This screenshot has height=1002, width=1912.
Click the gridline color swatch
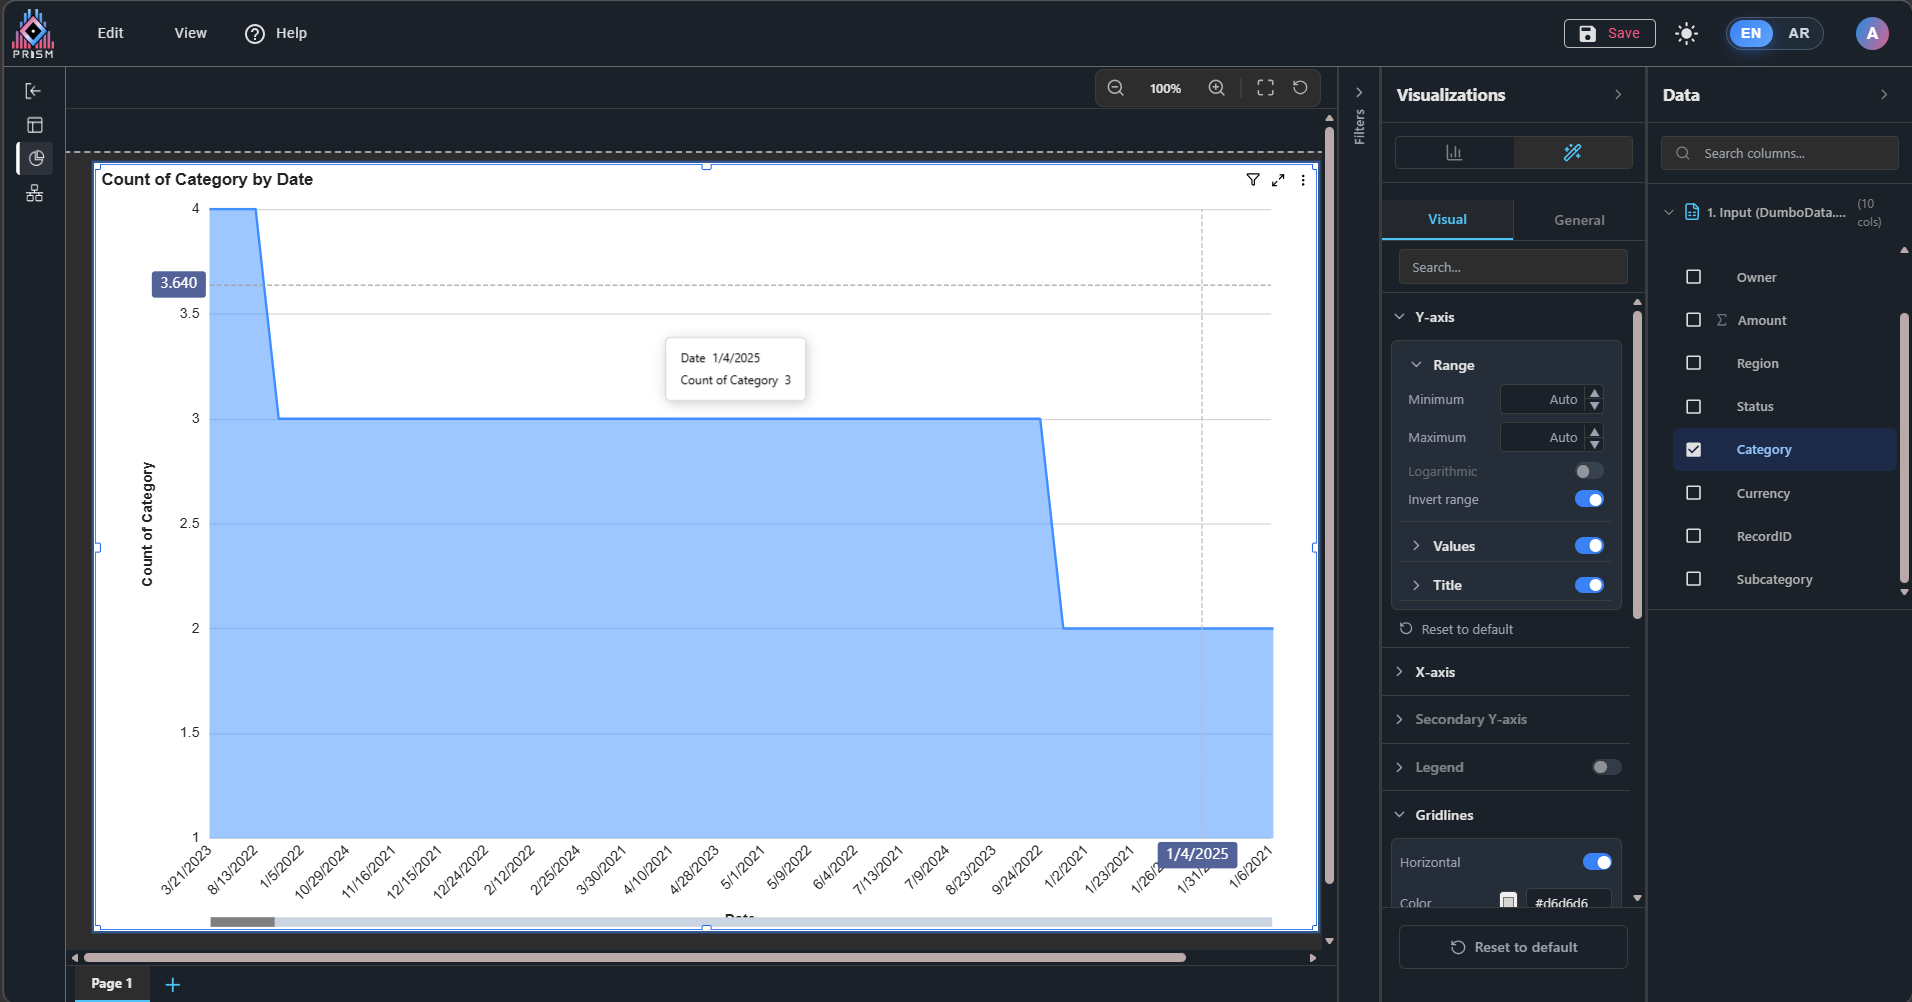(1508, 901)
